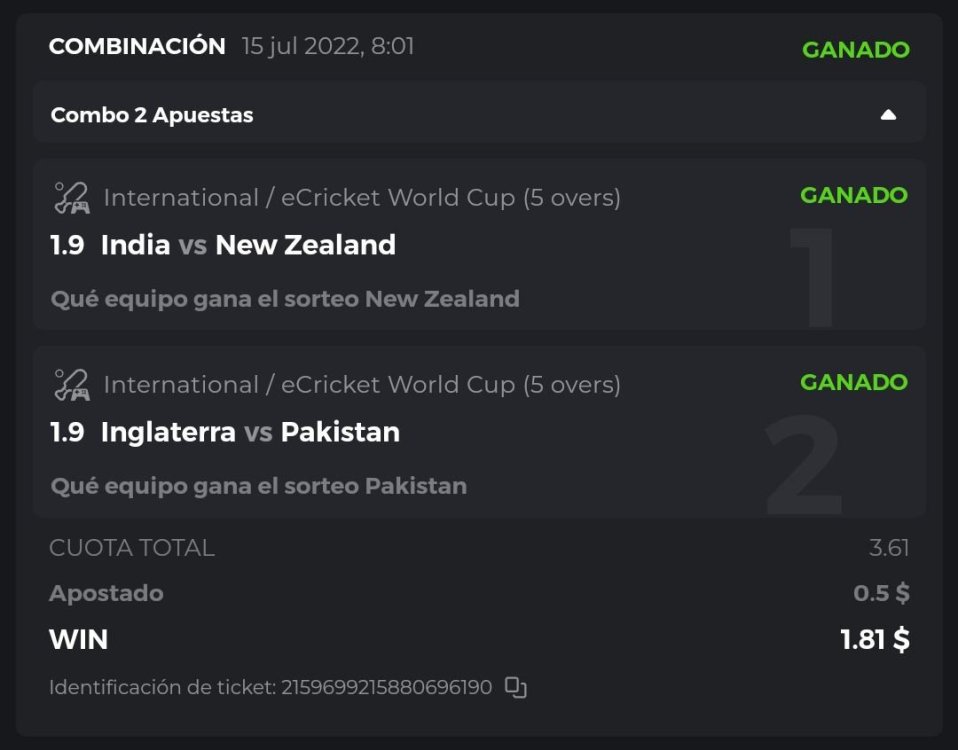Click the eCricket icon beside India vs New Zealand

(71, 198)
